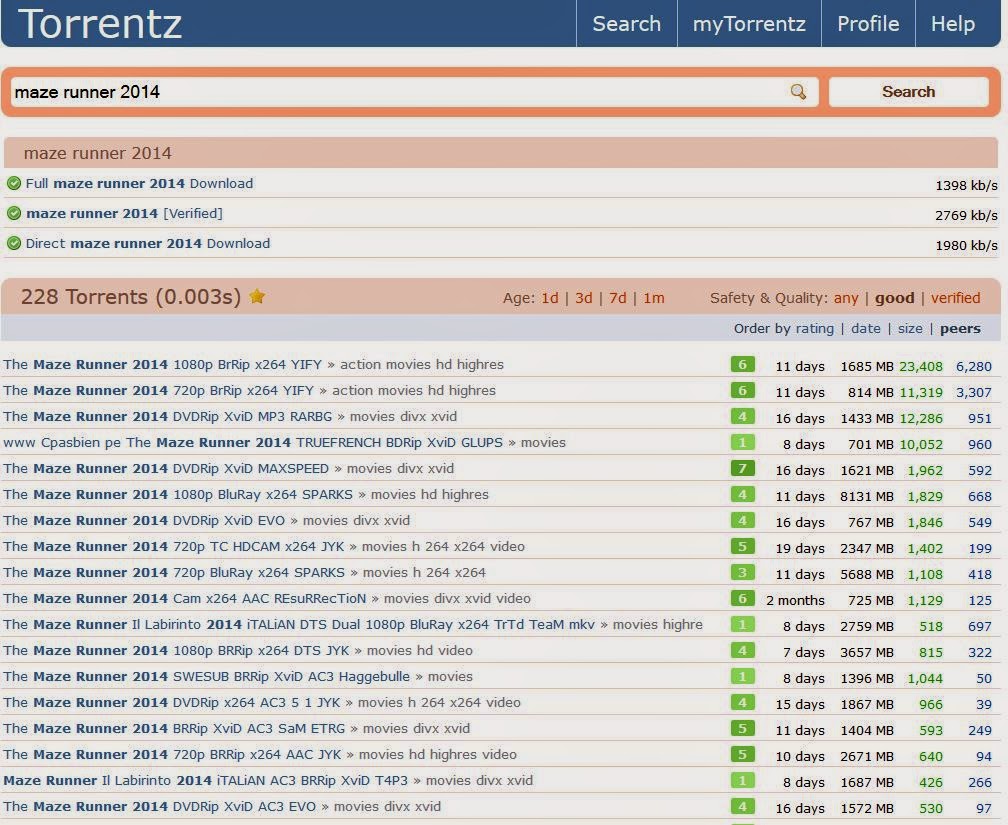Screen dimensions: 1008x825
Task: Set Safety & Quality to verified
Action: click(955, 298)
